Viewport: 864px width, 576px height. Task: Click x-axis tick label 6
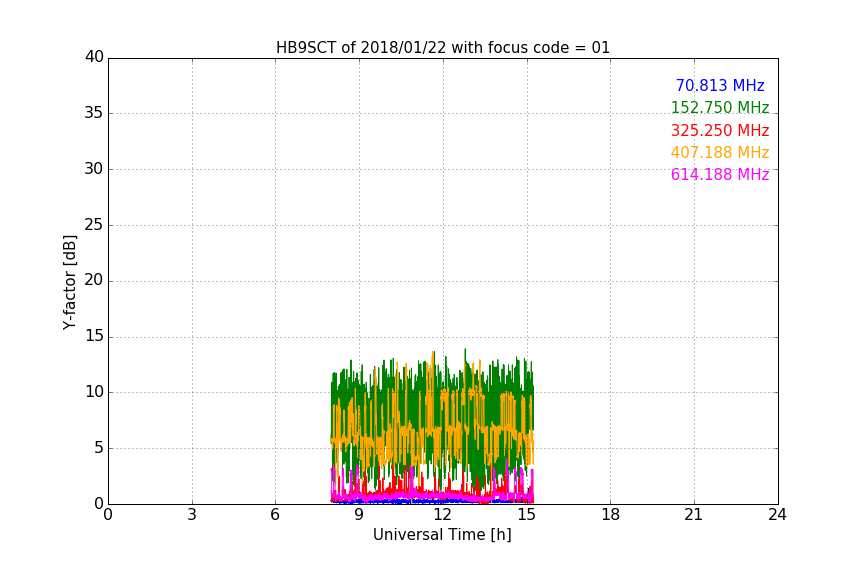point(275,515)
